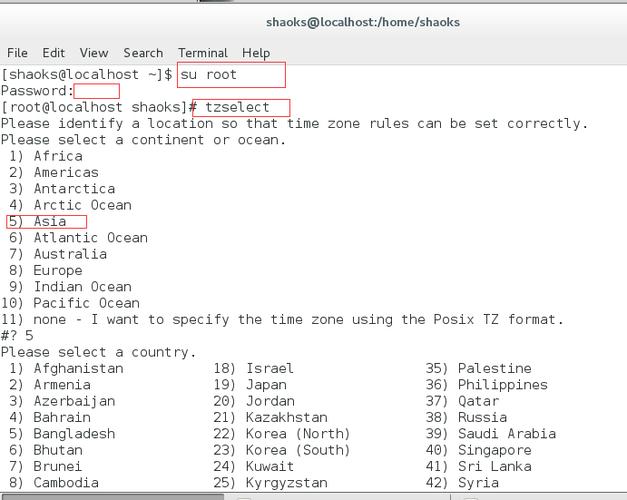Click the window title shaoks@localhost:/home/shaoks
The height and width of the screenshot is (500, 627).
point(363,22)
